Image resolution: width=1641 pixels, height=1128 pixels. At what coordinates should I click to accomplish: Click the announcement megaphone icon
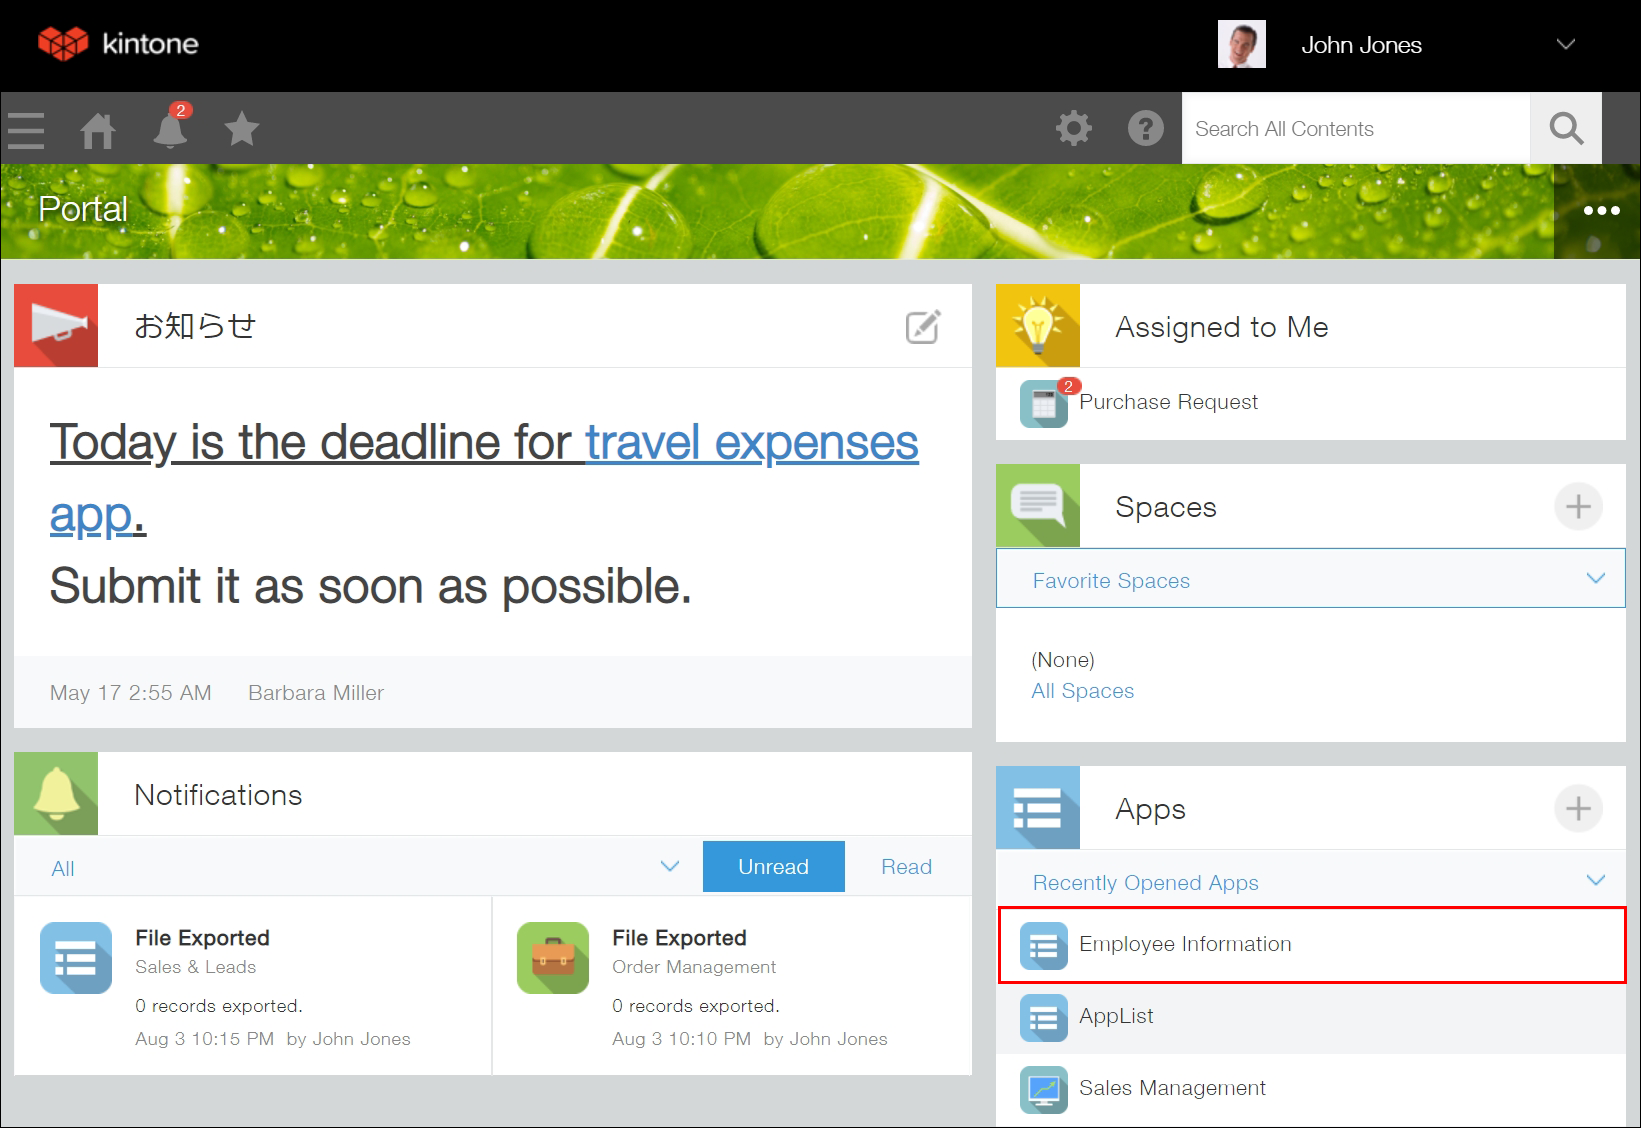55,325
